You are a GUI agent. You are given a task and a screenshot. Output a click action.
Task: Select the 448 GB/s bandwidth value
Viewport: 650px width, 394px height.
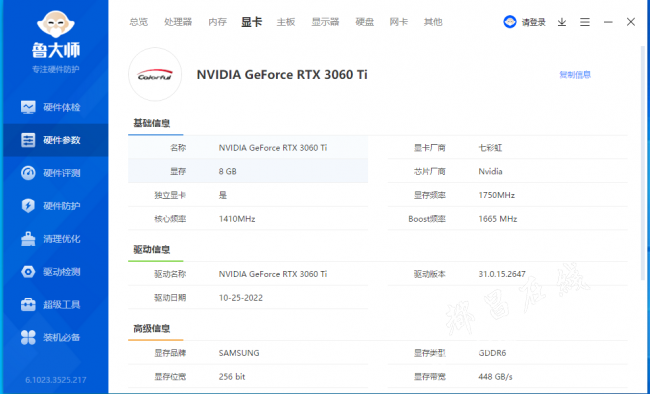point(495,377)
